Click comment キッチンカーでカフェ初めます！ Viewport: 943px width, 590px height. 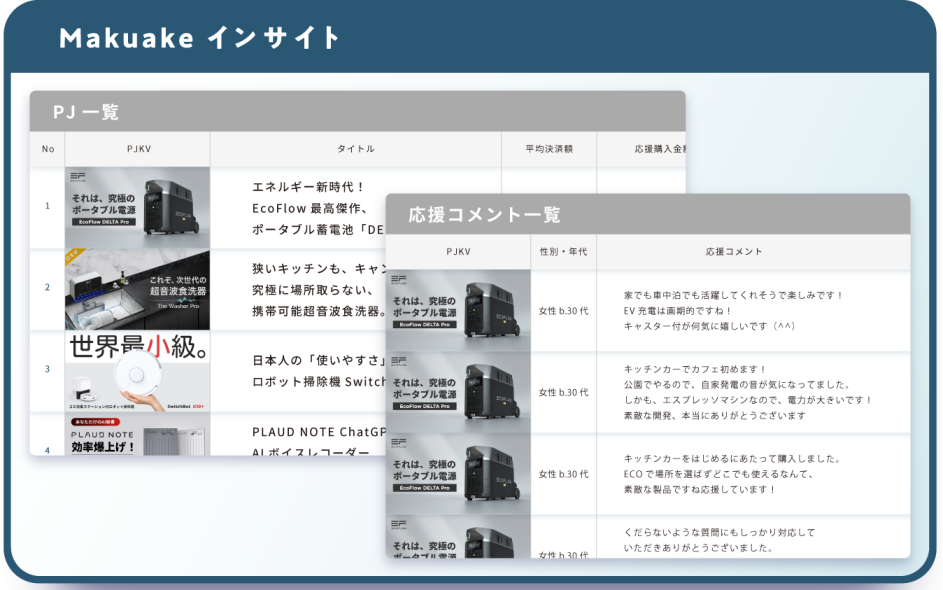coord(695,369)
